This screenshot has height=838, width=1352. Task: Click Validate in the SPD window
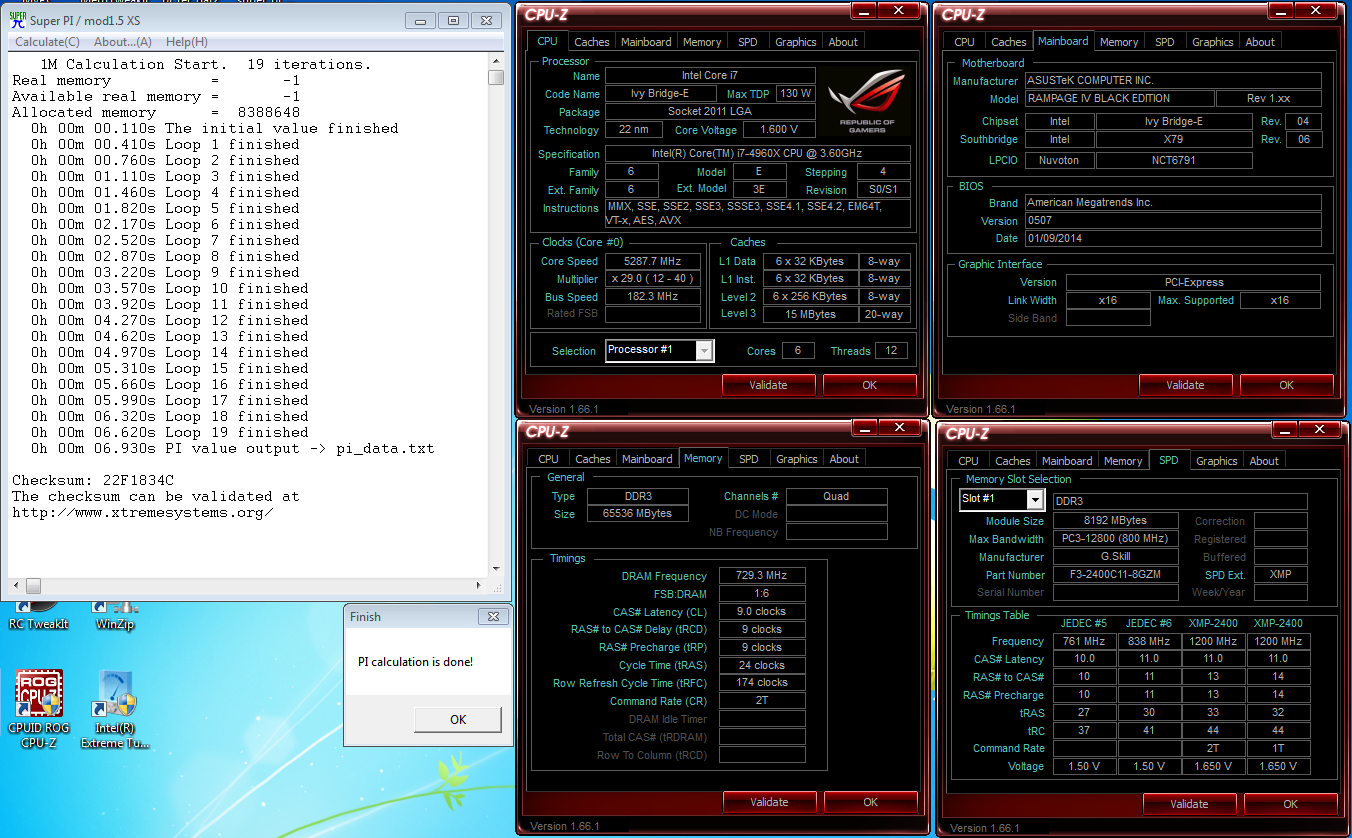(x=1189, y=804)
